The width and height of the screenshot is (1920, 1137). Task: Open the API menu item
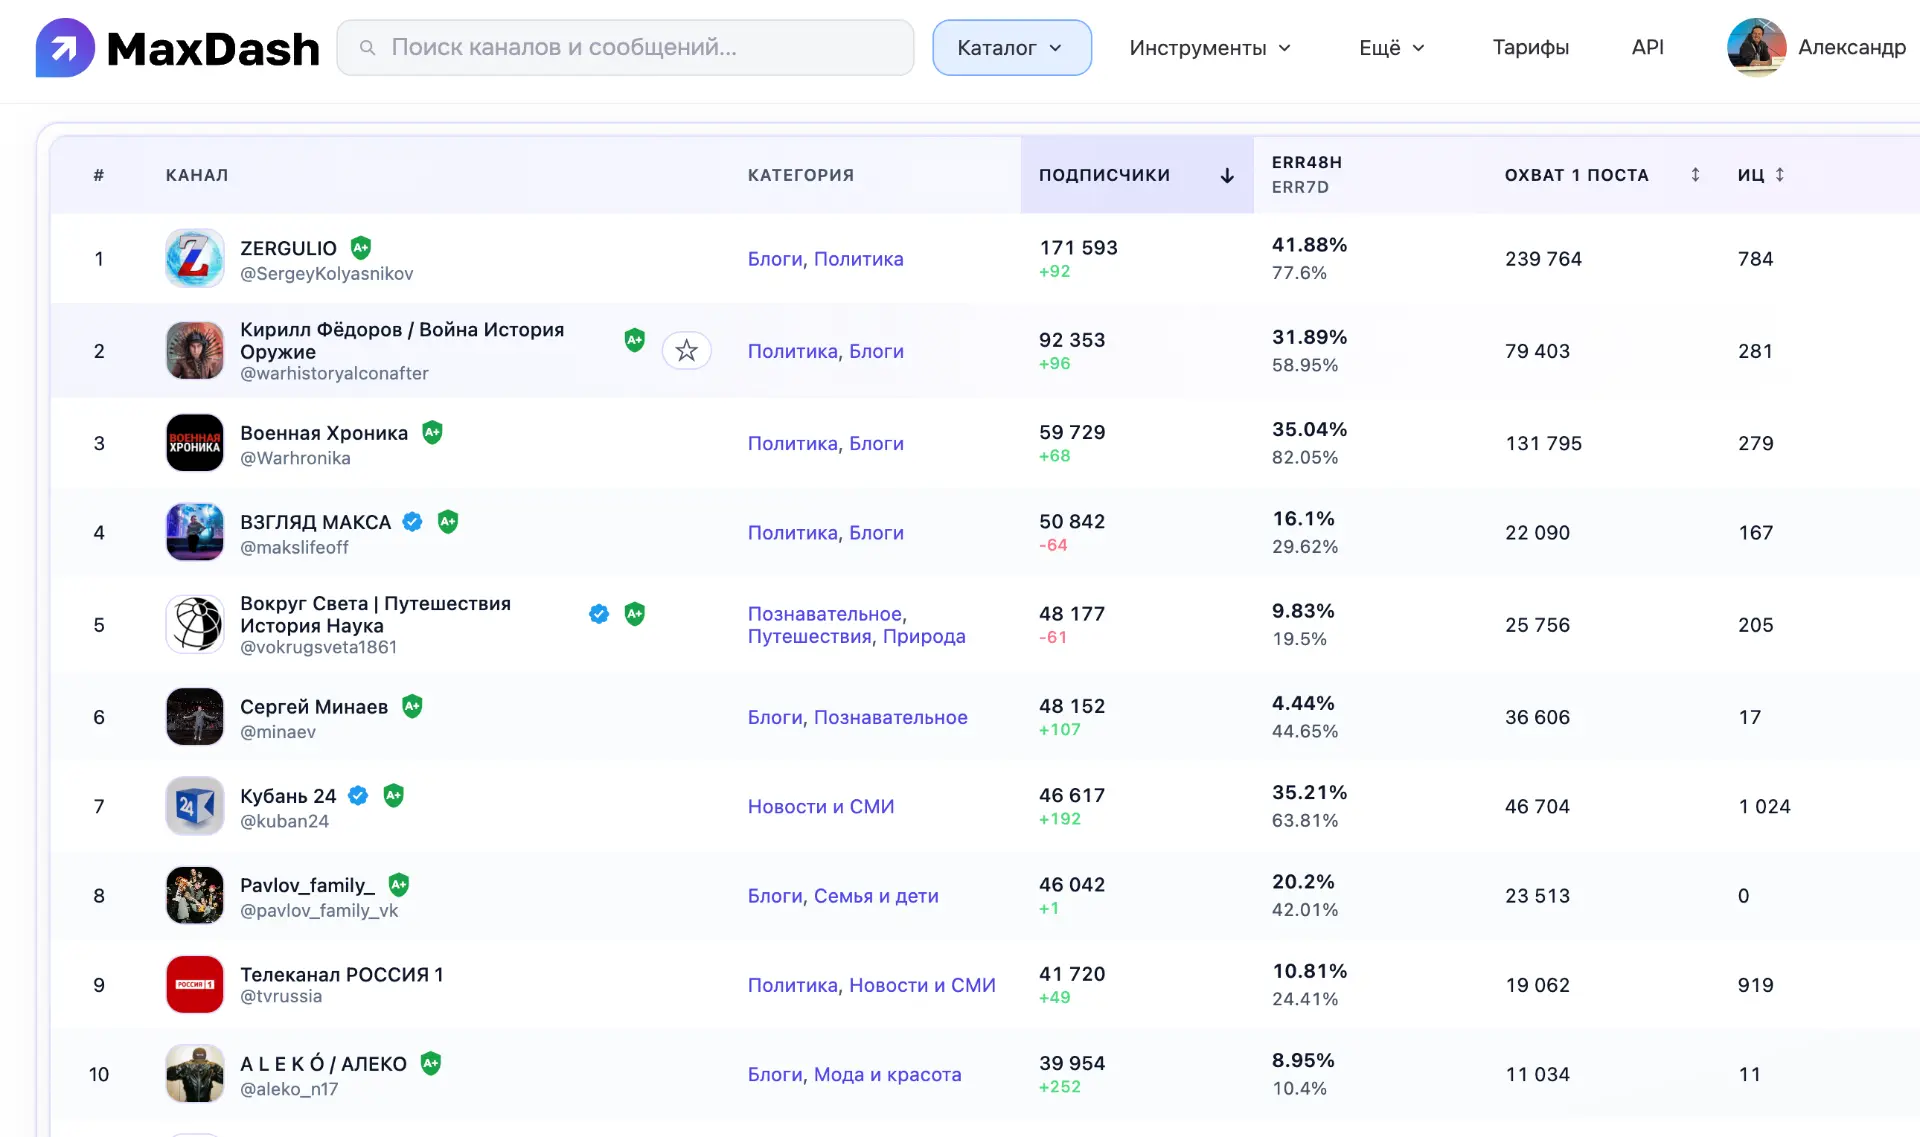(1647, 47)
